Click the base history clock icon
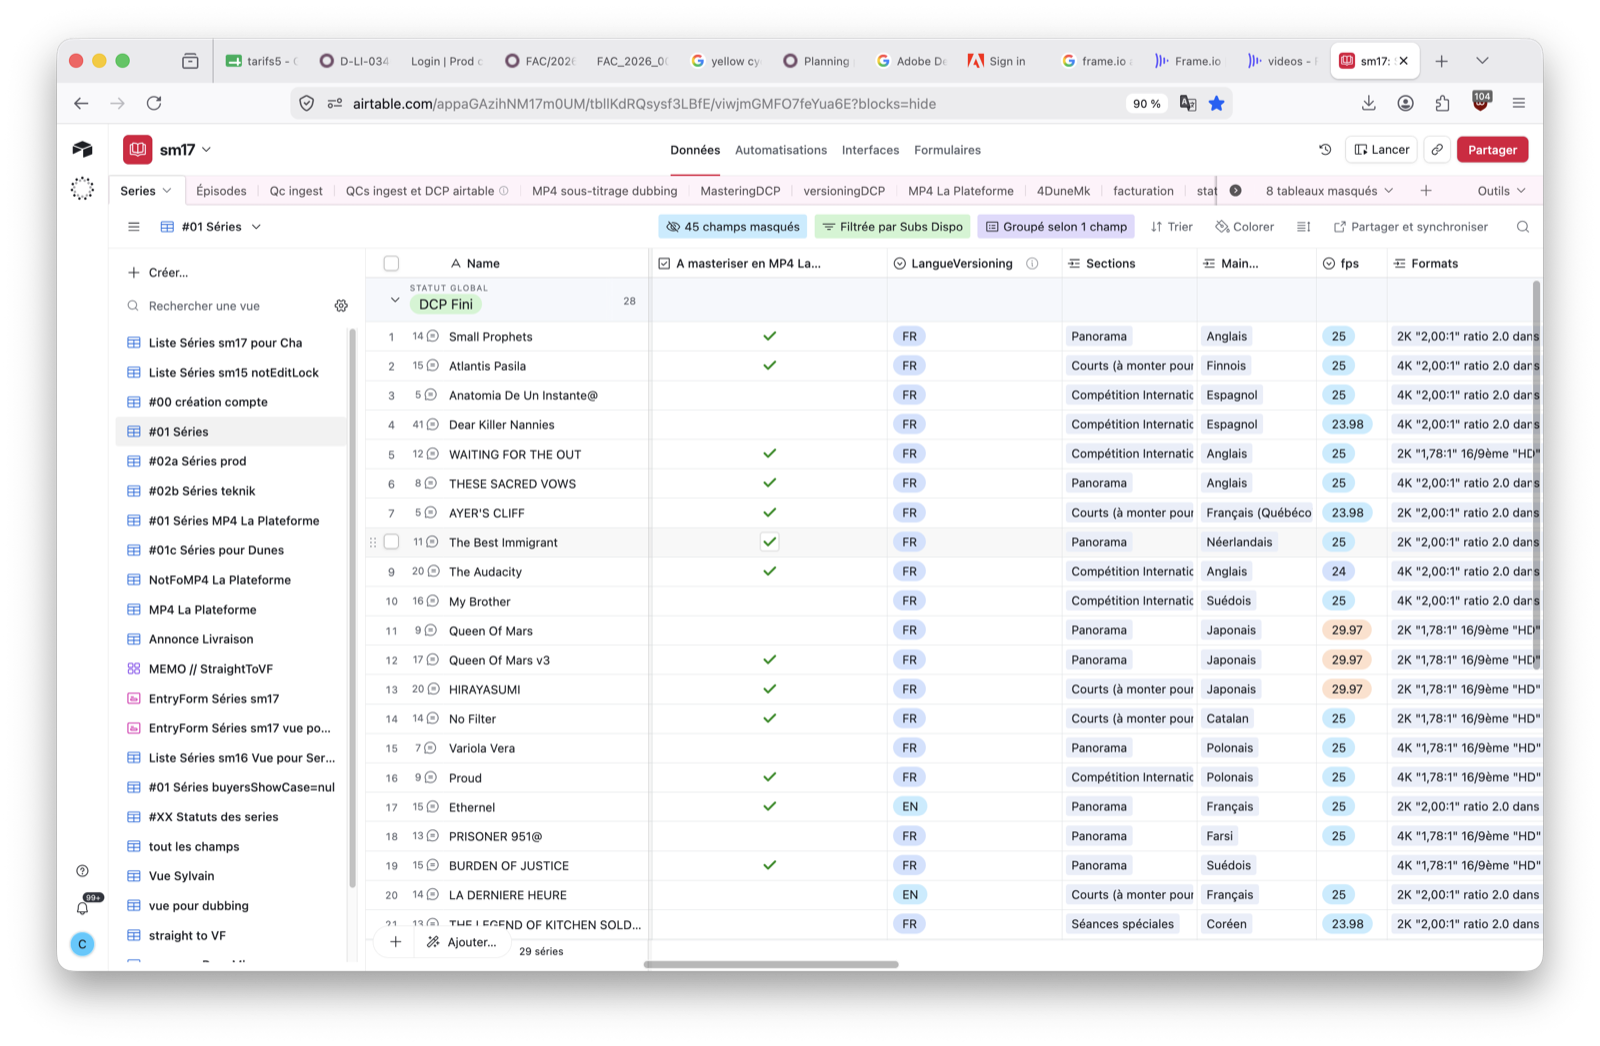This screenshot has width=1600, height=1046. click(x=1325, y=150)
